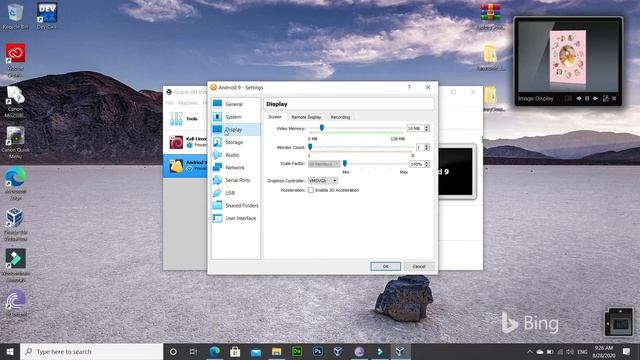Screen dimensions: 640x360
Task: Switch to the Remote Display tab
Action: (x=306, y=117)
